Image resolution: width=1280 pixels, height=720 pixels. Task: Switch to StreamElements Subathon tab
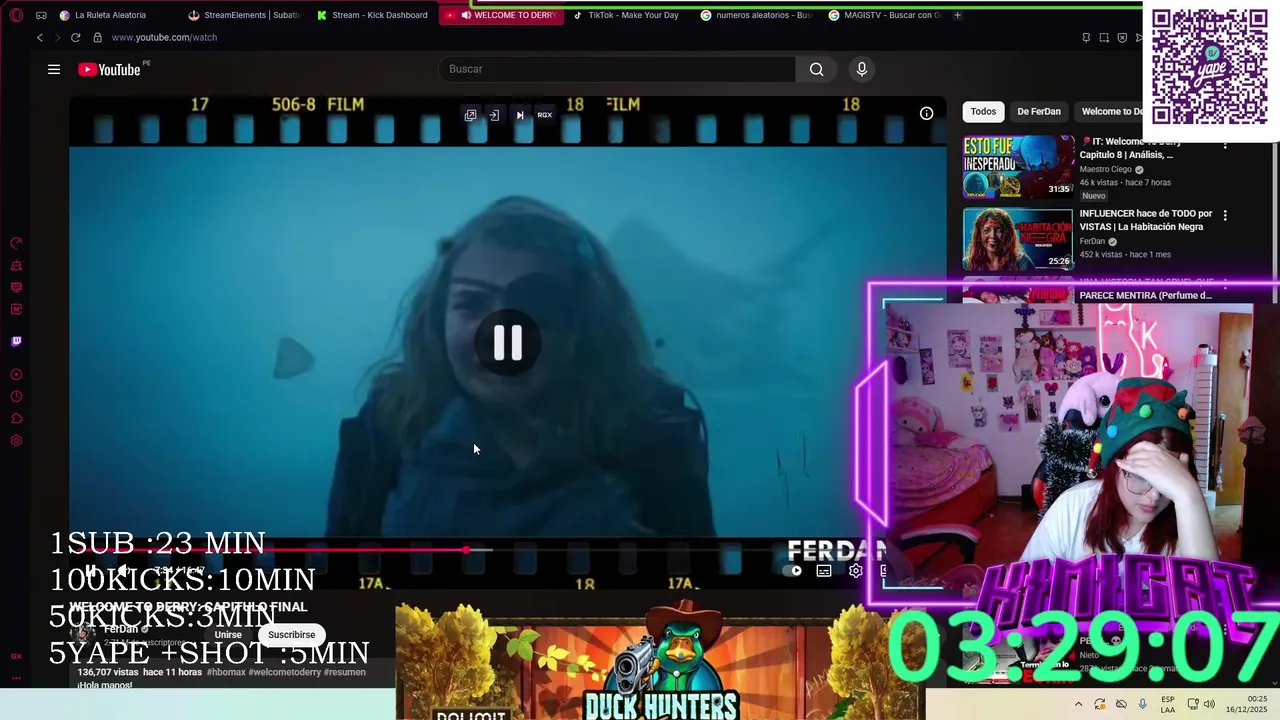tap(244, 15)
